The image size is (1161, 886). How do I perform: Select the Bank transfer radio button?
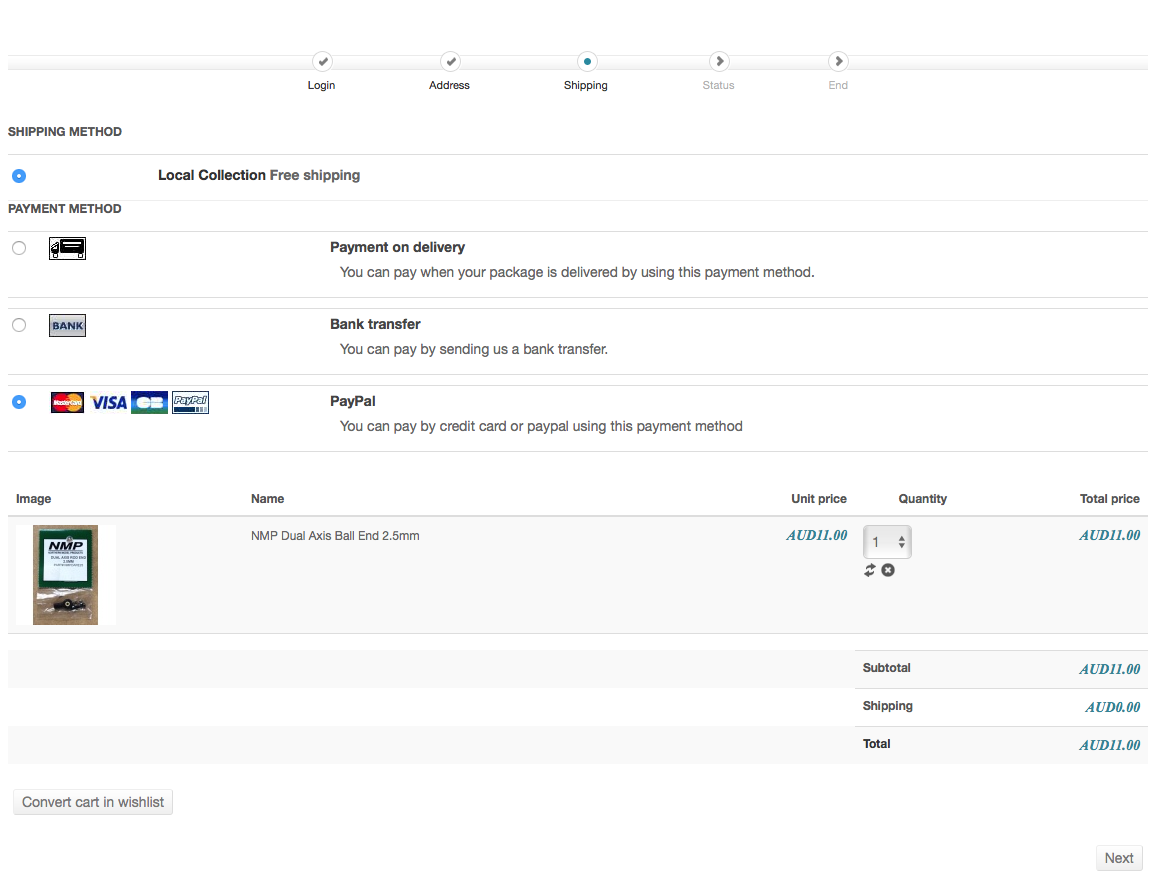(19, 325)
